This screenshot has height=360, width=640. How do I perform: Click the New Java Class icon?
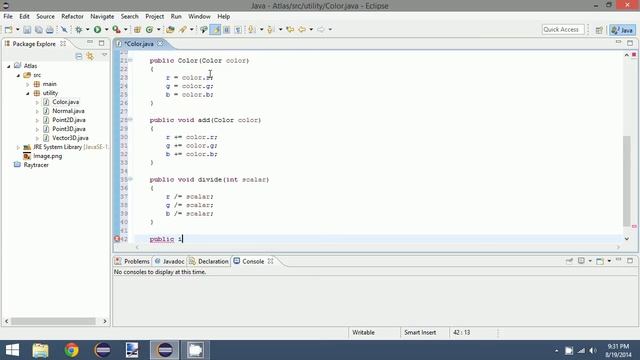pyautogui.click(x=149, y=29)
